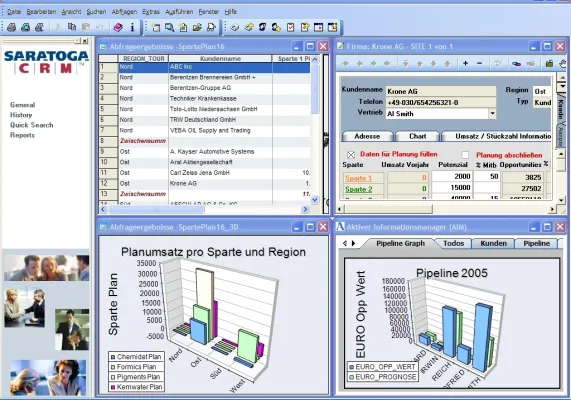Open the Sparte 2 link
571x400 pixels.
pyautogui.click(x=359, y=189)
